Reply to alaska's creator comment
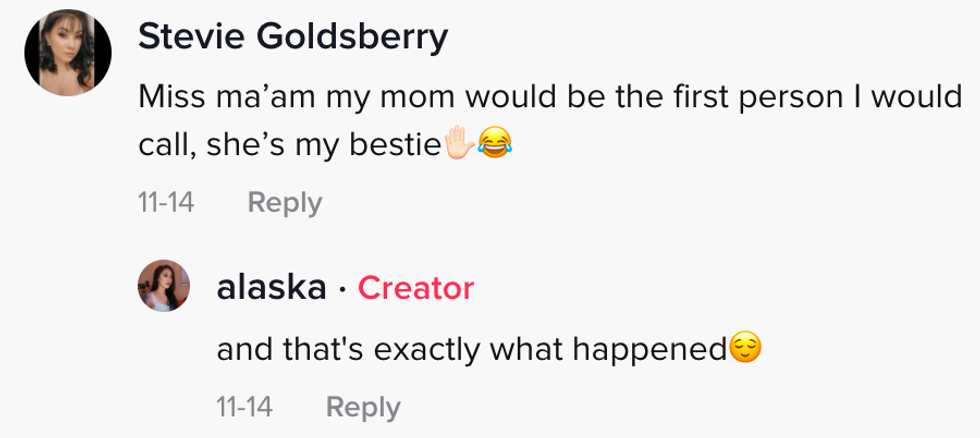This screenshot has height=438, width=980. point(363,407)
